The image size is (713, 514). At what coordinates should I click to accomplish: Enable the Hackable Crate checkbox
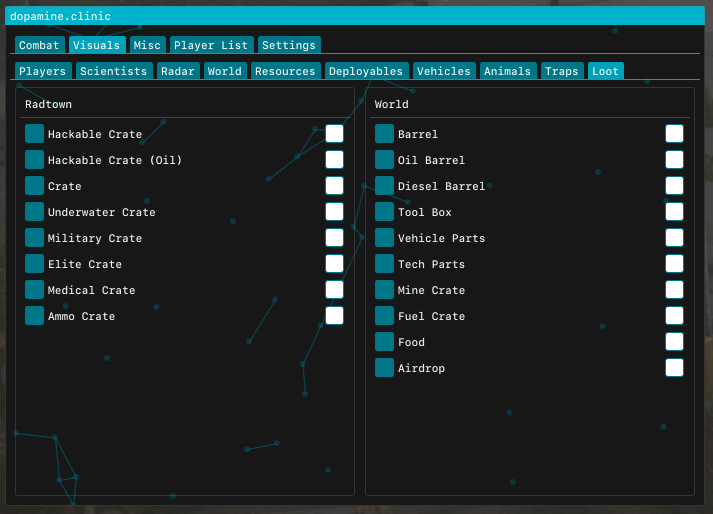334,134
